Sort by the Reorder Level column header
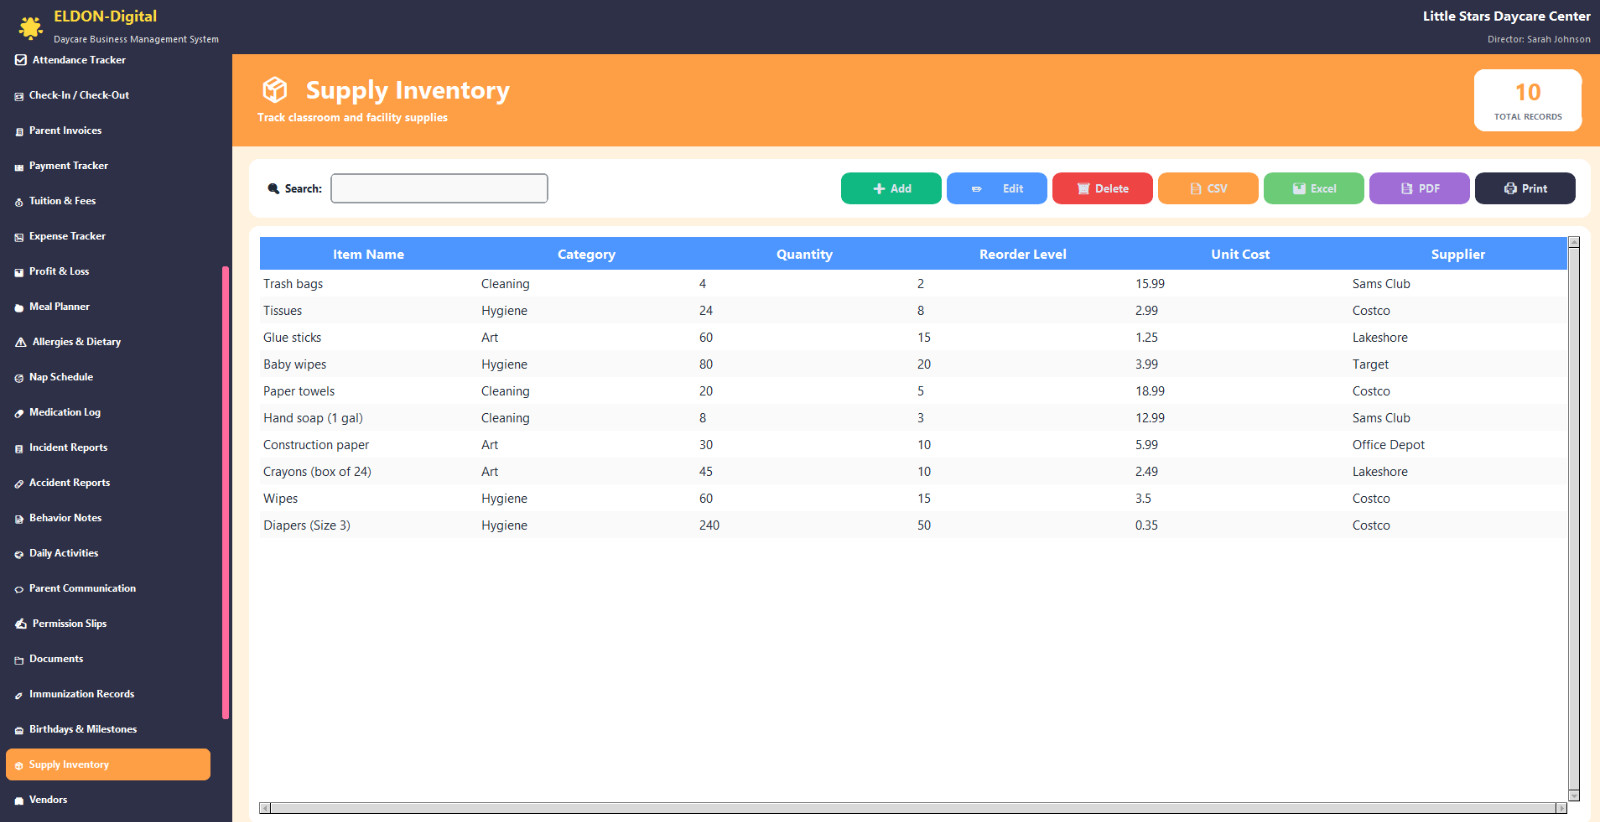 1023,254
